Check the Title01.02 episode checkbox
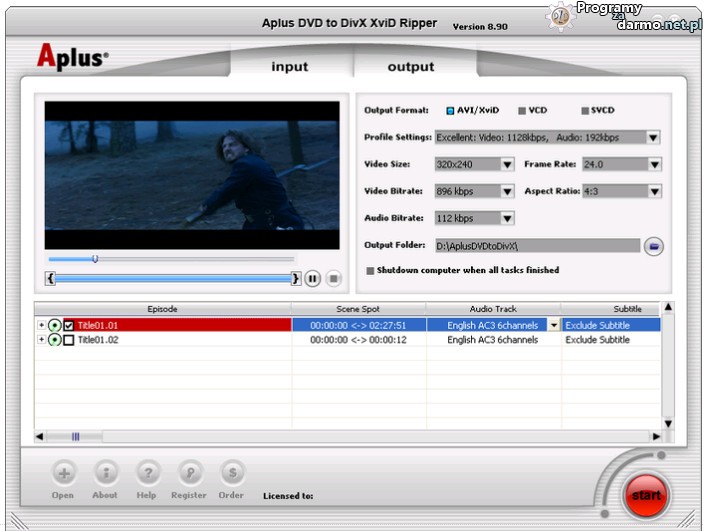Viewport: 704px width, 531px height. click(x=69, y=340)
